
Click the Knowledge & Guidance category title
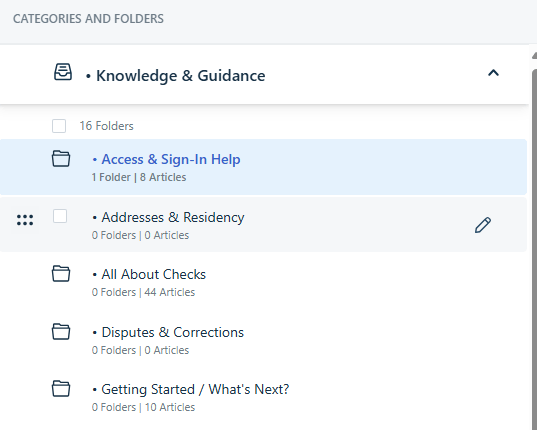pyautogui.click(x=180, y=76)
